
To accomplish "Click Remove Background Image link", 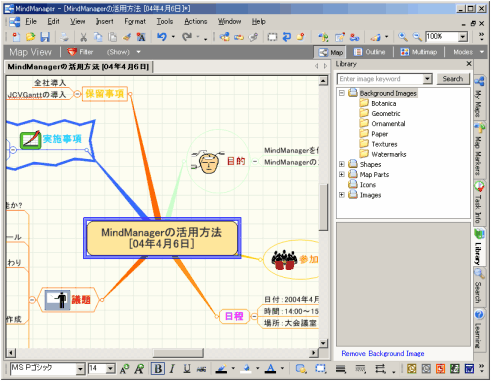I will pyautogui.click(x=383, y=353).
